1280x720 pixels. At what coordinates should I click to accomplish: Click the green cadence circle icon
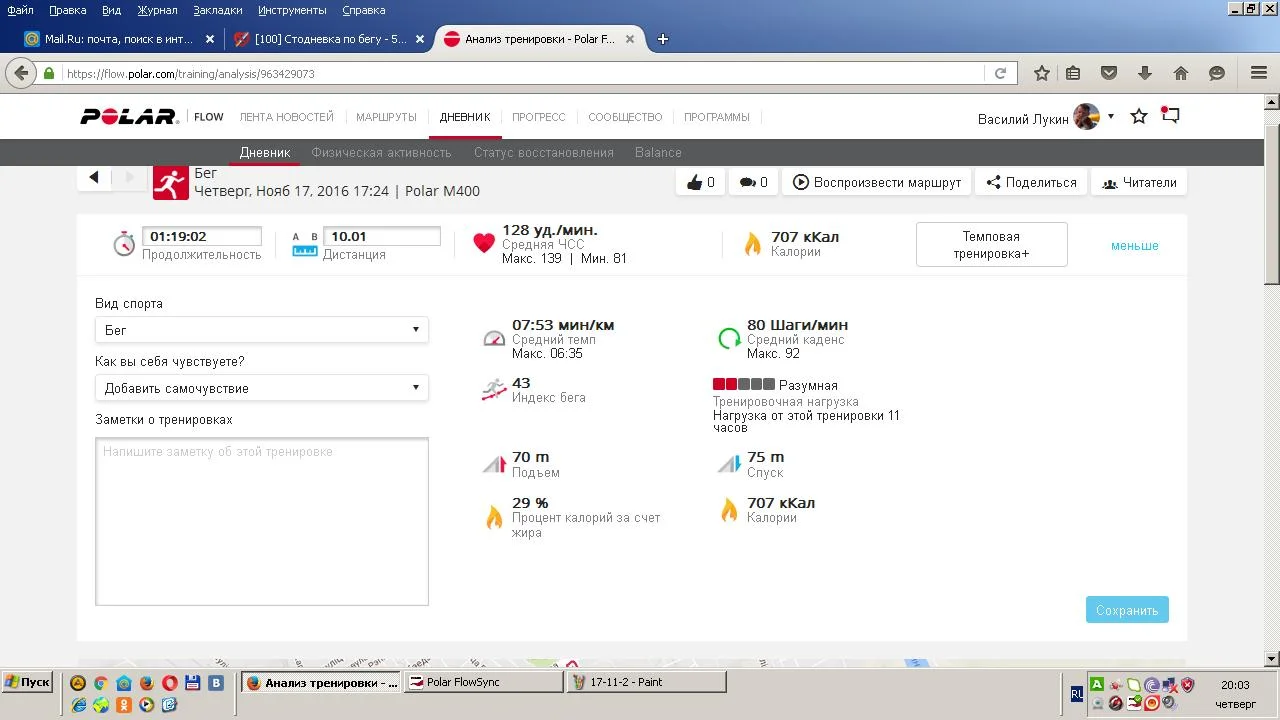729,338
